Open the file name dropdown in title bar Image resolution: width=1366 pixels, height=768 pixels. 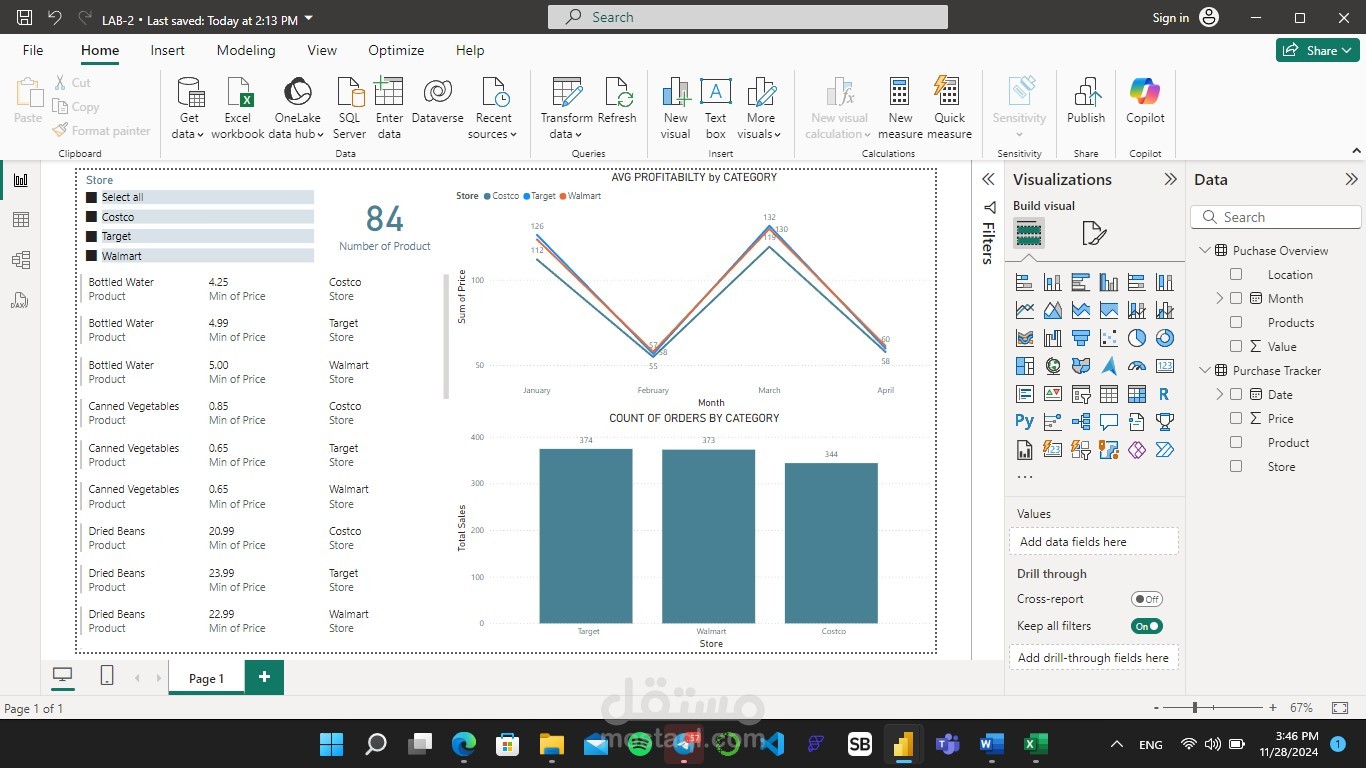pyautogui.click(x=308, y=19)
